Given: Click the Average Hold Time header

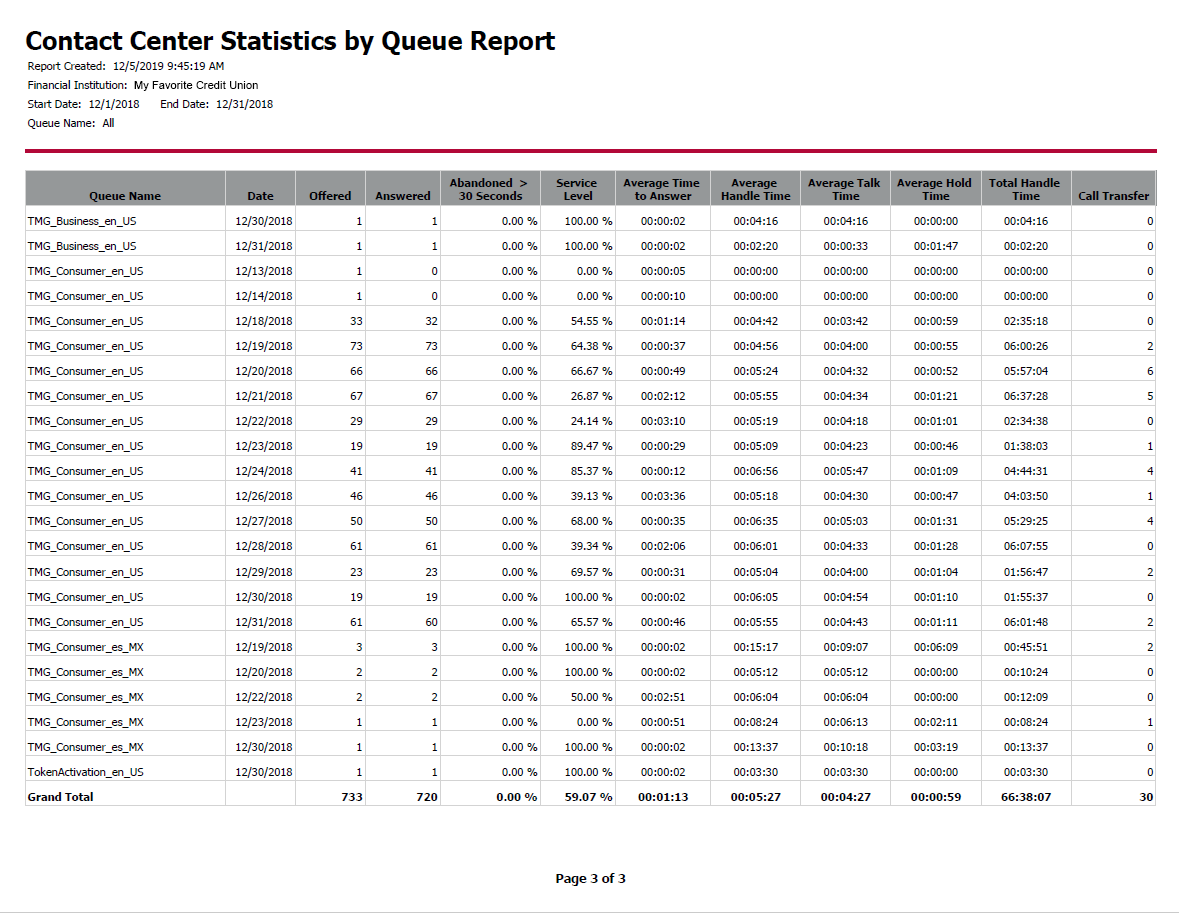Looking at the screenshot, I should 935,189.
